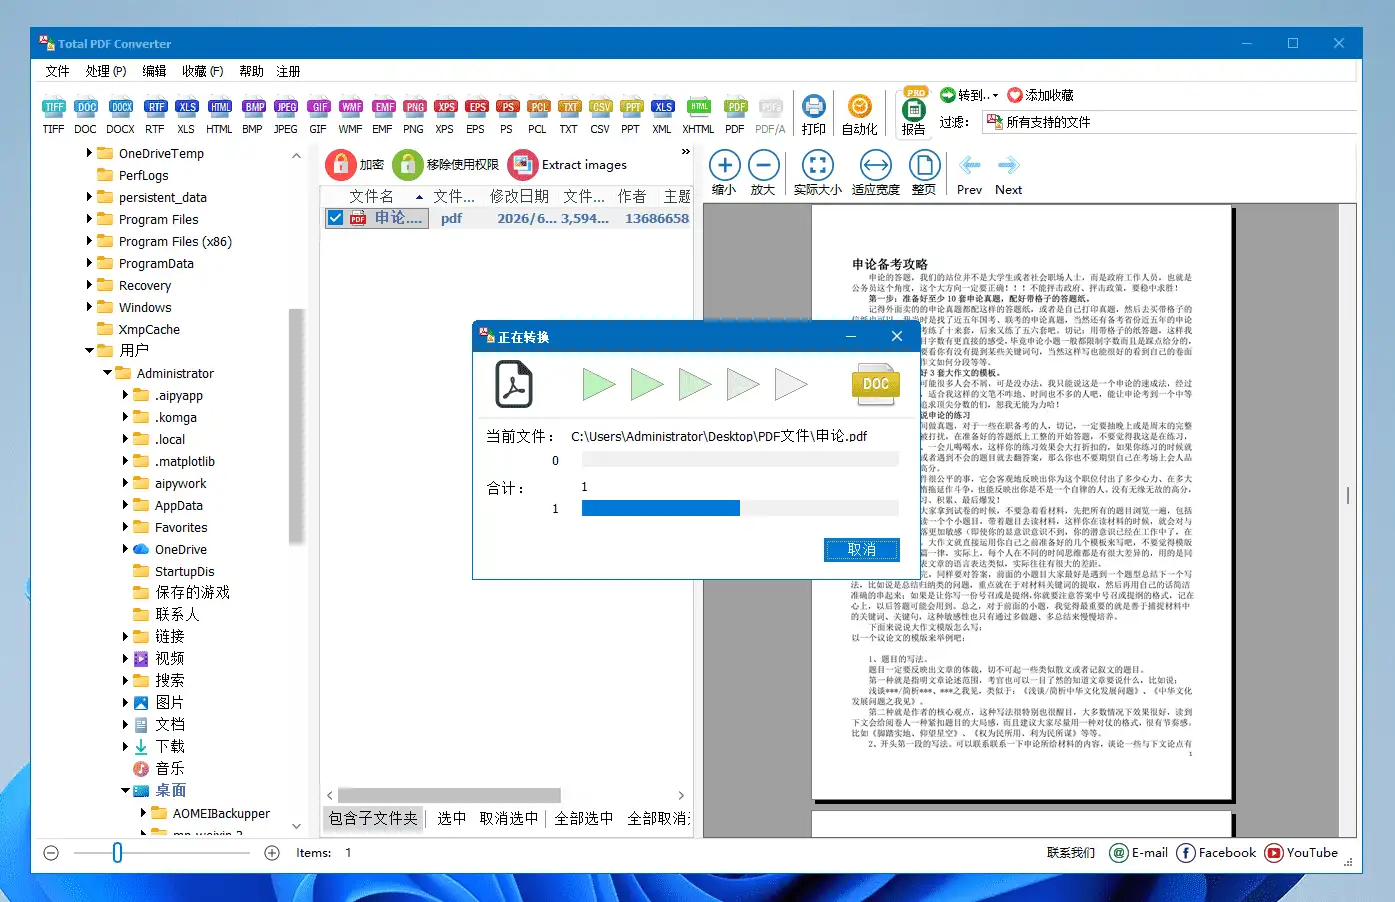
Task: Choose DOCX output format
Action: pos(121,116)
